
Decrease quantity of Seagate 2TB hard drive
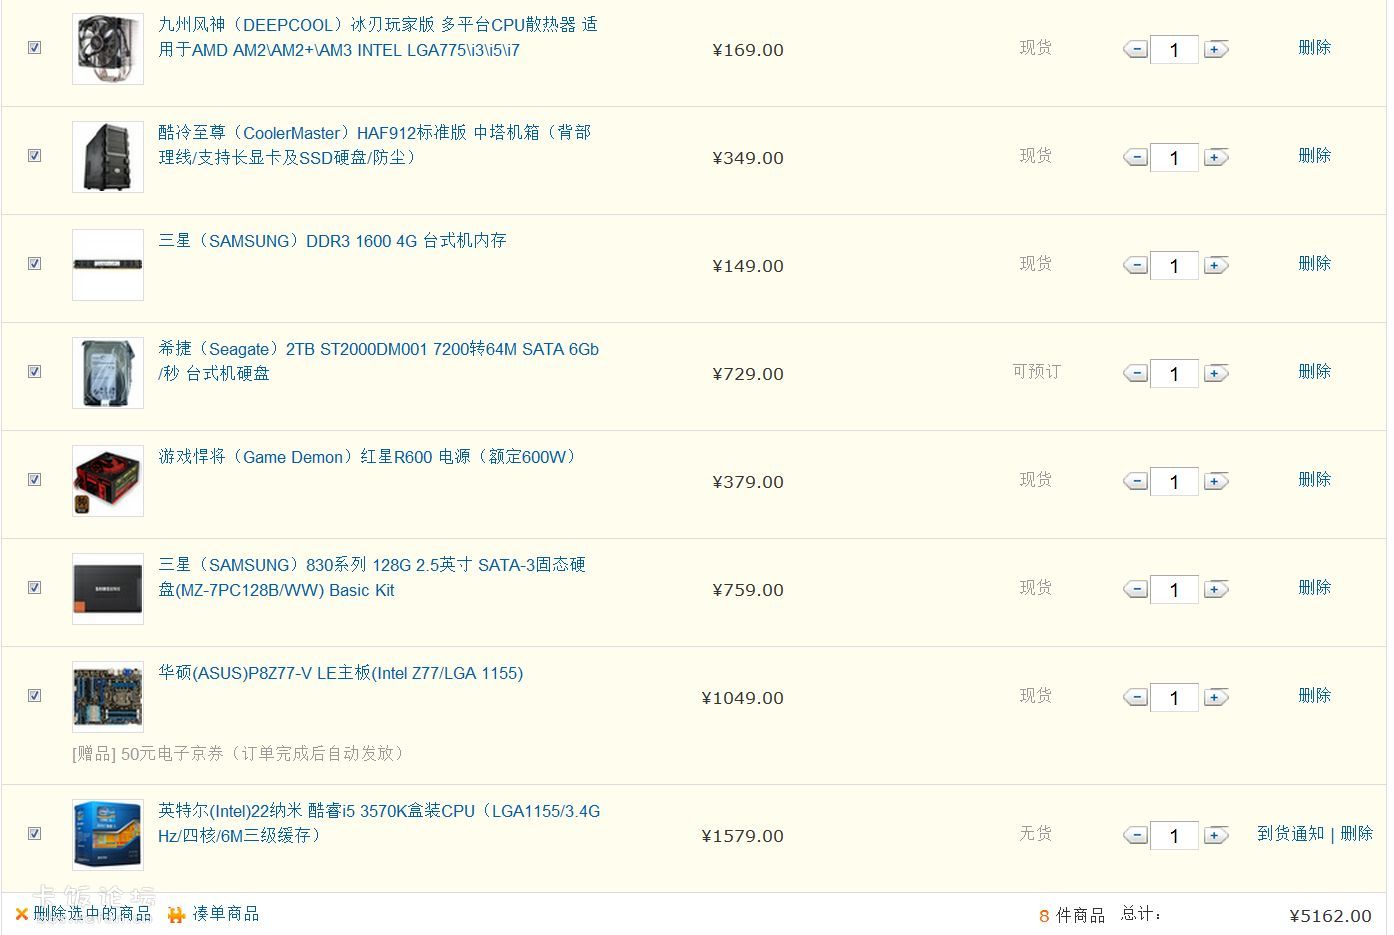click(1136, 373)
